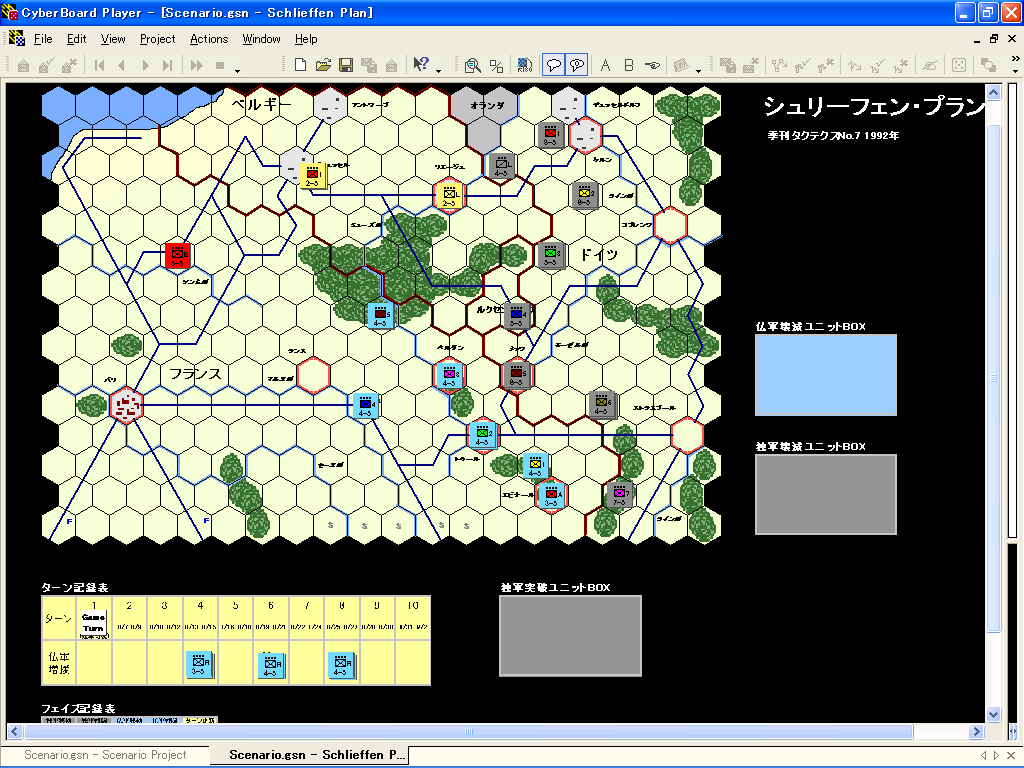Viewport: 1024px width, 768px height.
Task: Click the vertical scrollbar up arrow
Action: (993, 93)
